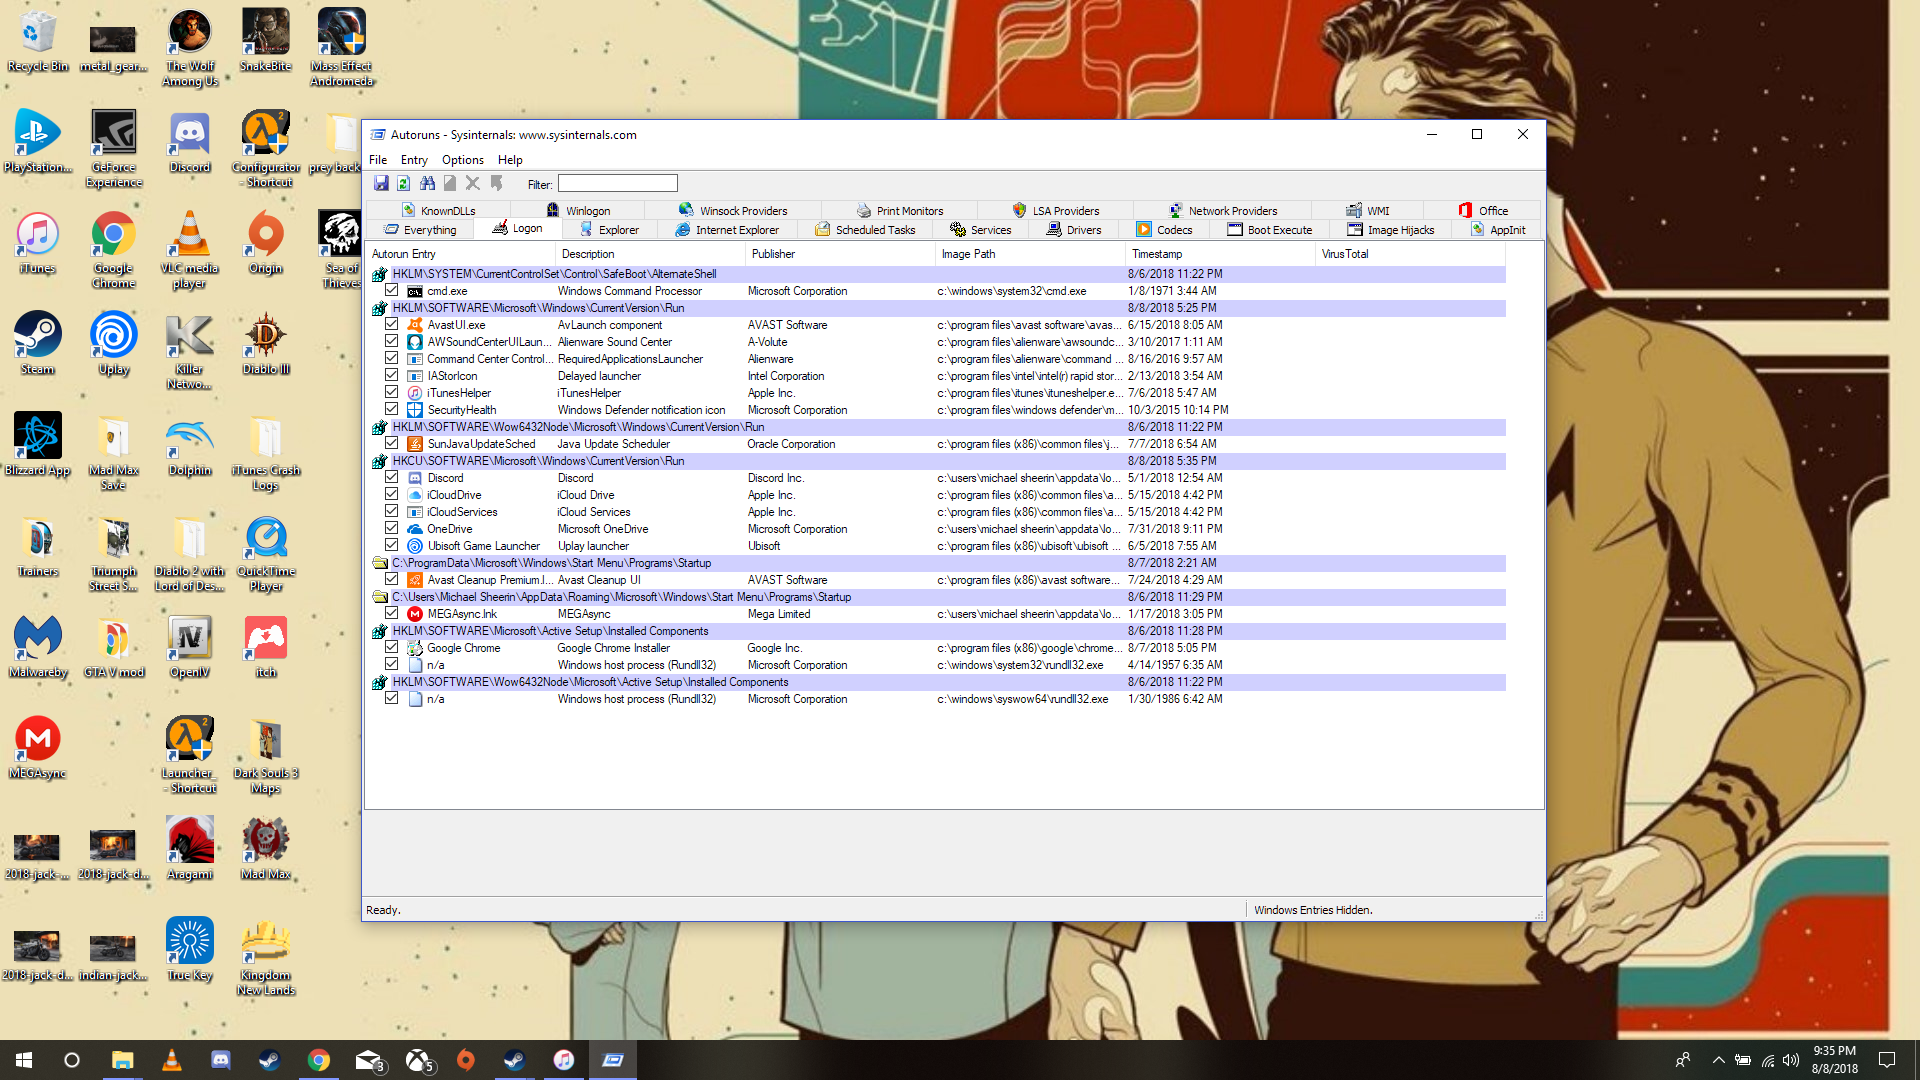The width and height of the screenshot is (1920, 1080).
Task: Select the Recycle Bin desktop icon
Action: 38,40
